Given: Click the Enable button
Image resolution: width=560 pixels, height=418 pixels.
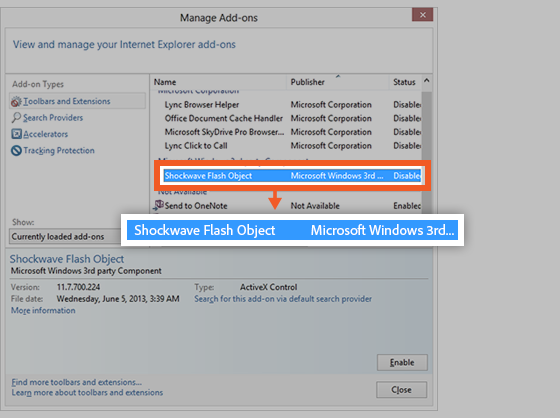Looking at the screenshot, I should [x=402, y=363].
